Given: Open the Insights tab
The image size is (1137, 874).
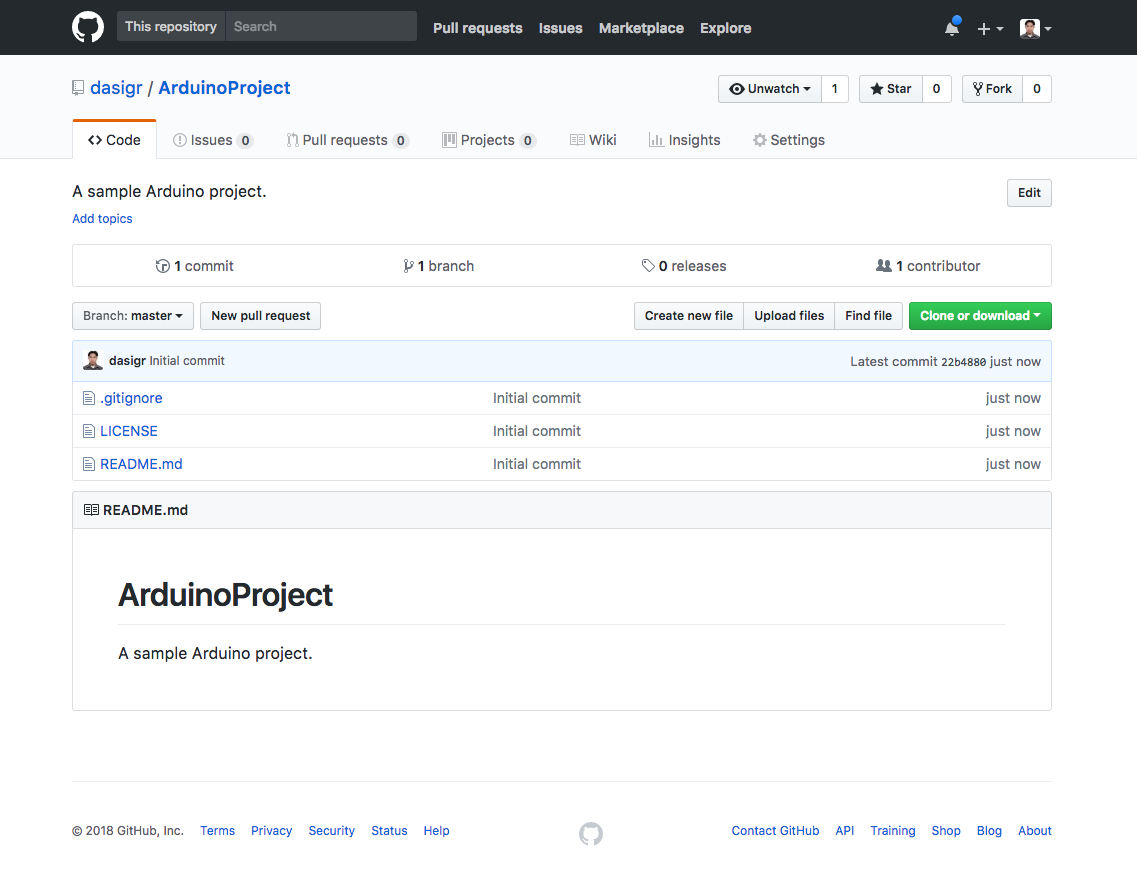Looking at the screenshot, I should pyautogui.click(x=685, y=140).
